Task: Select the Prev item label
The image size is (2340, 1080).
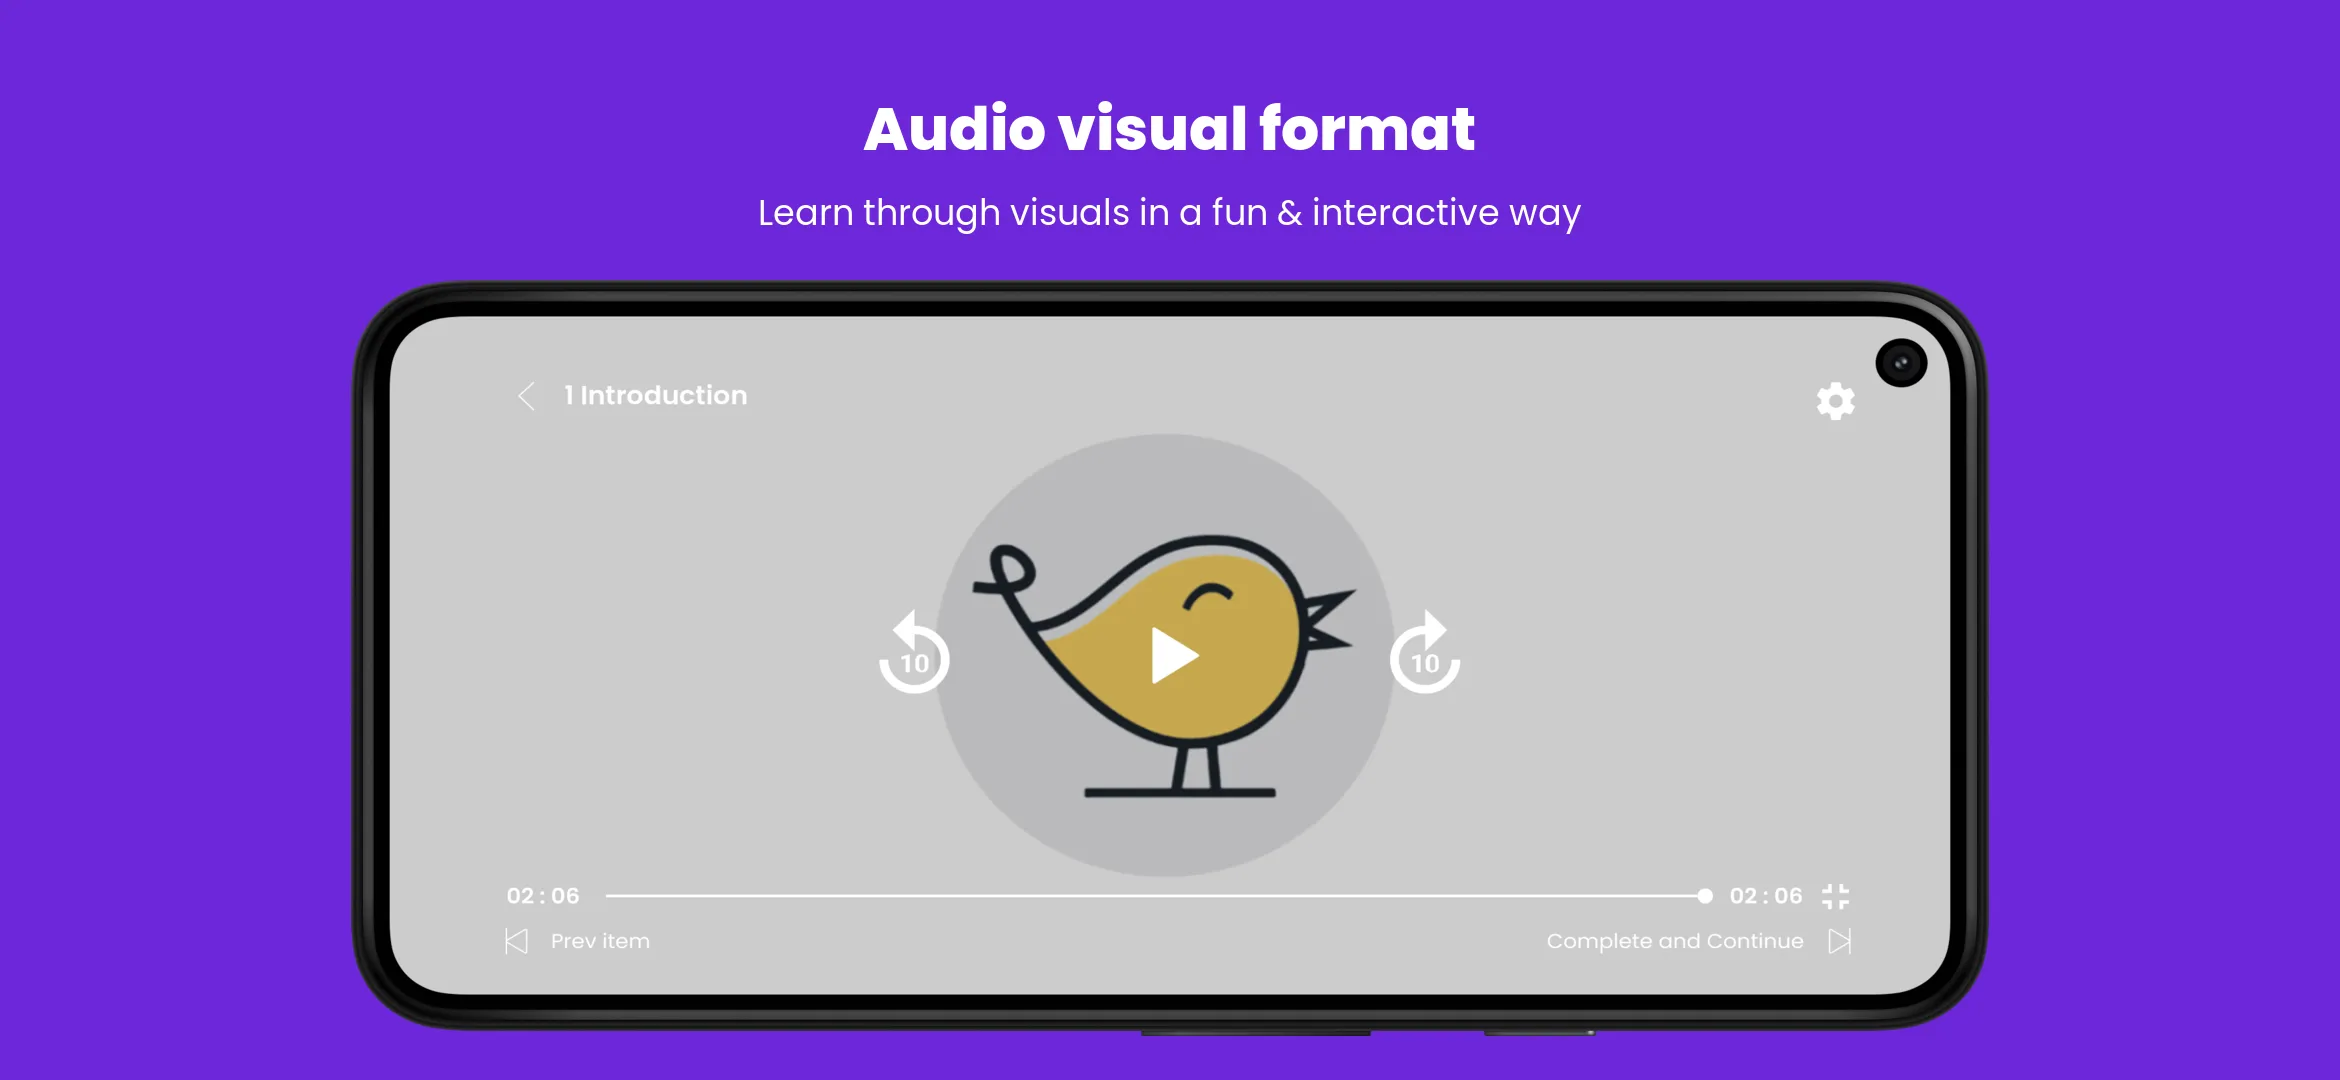Action: tap(600, 941)
